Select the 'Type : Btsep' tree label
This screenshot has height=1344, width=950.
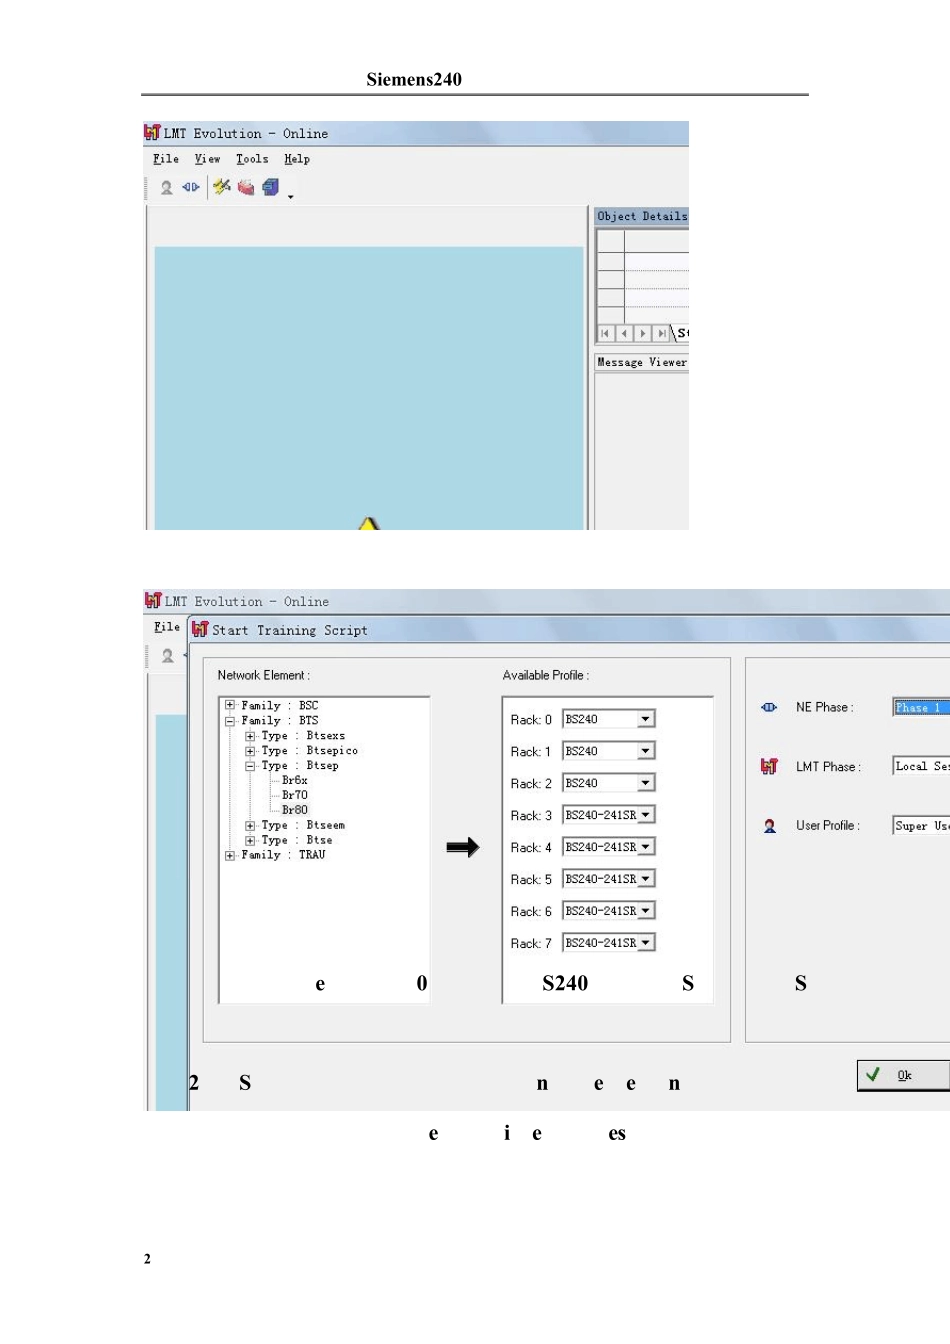tap(300, 766)
